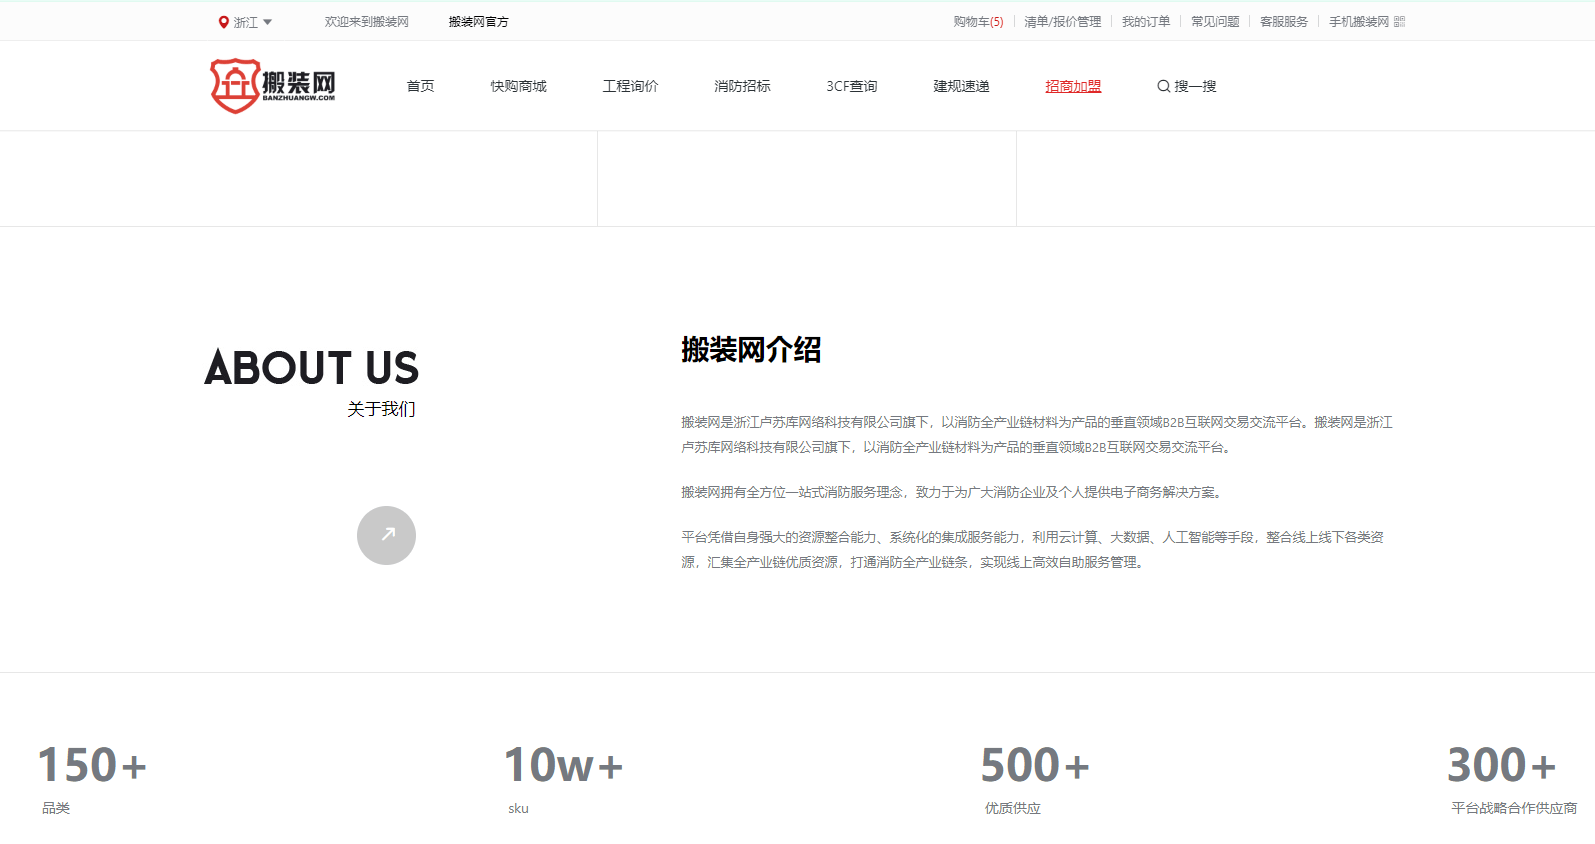Viewport: 1595px width, 844px height.
Task: Open the 招商加盟 link
Action: 1073,86
